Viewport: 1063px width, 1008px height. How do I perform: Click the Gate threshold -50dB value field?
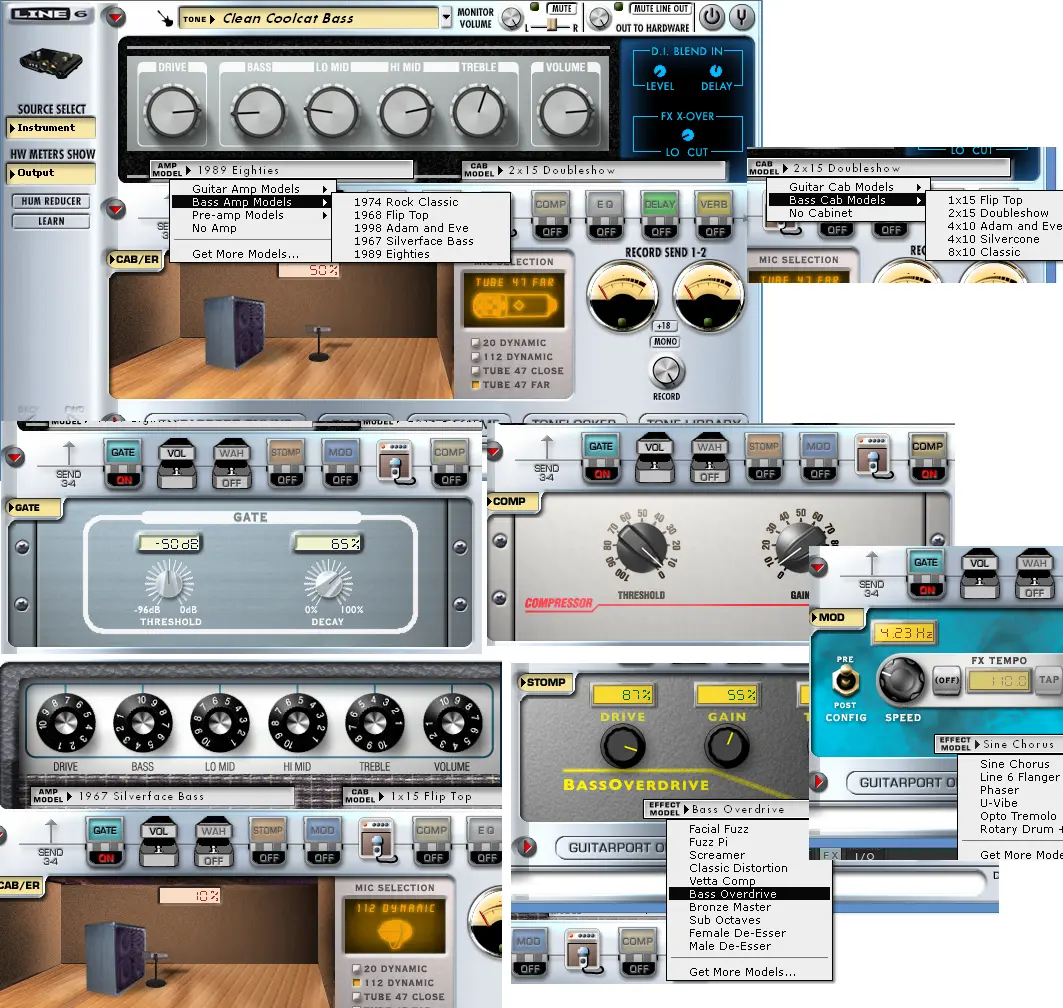tap(169, 544)
